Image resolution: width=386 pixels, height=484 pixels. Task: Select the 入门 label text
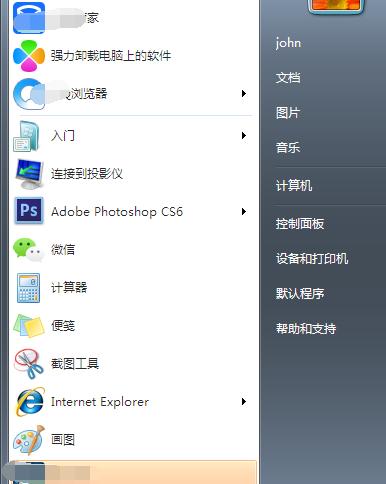pyautogui.click(x=63, y=136)
